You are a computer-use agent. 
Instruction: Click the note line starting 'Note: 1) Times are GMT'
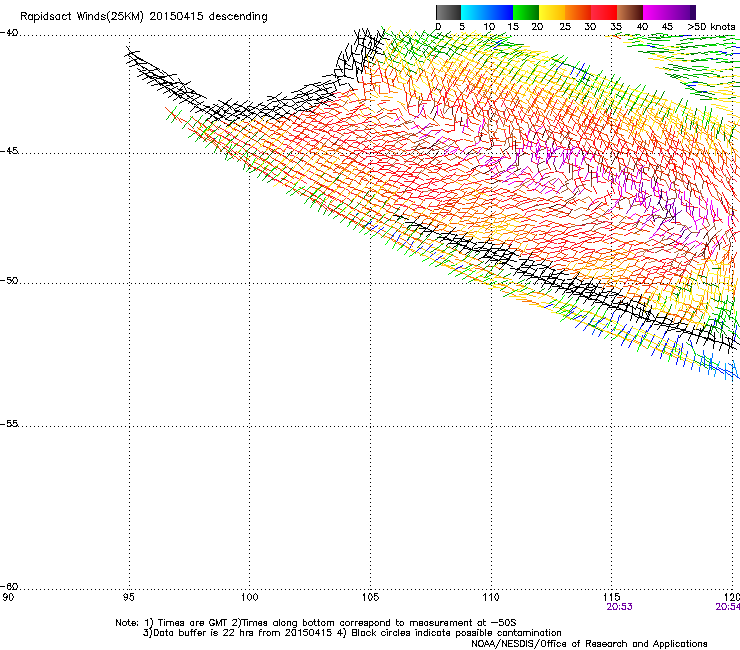(x=316, y=623)
